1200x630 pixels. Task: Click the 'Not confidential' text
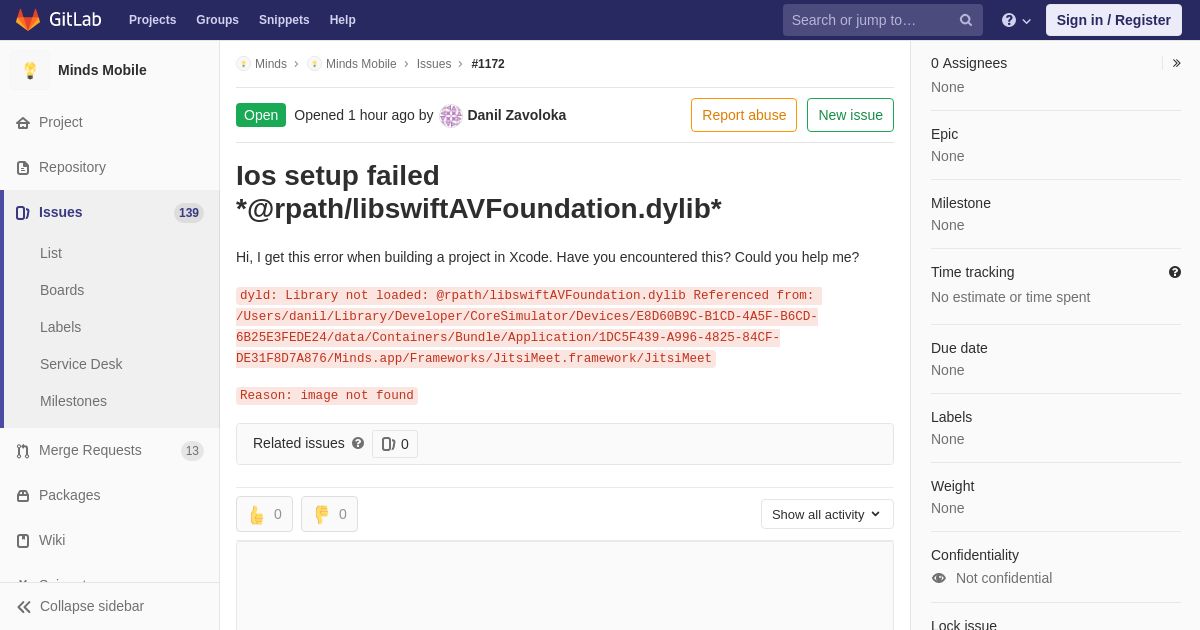tap(1004, 578)
